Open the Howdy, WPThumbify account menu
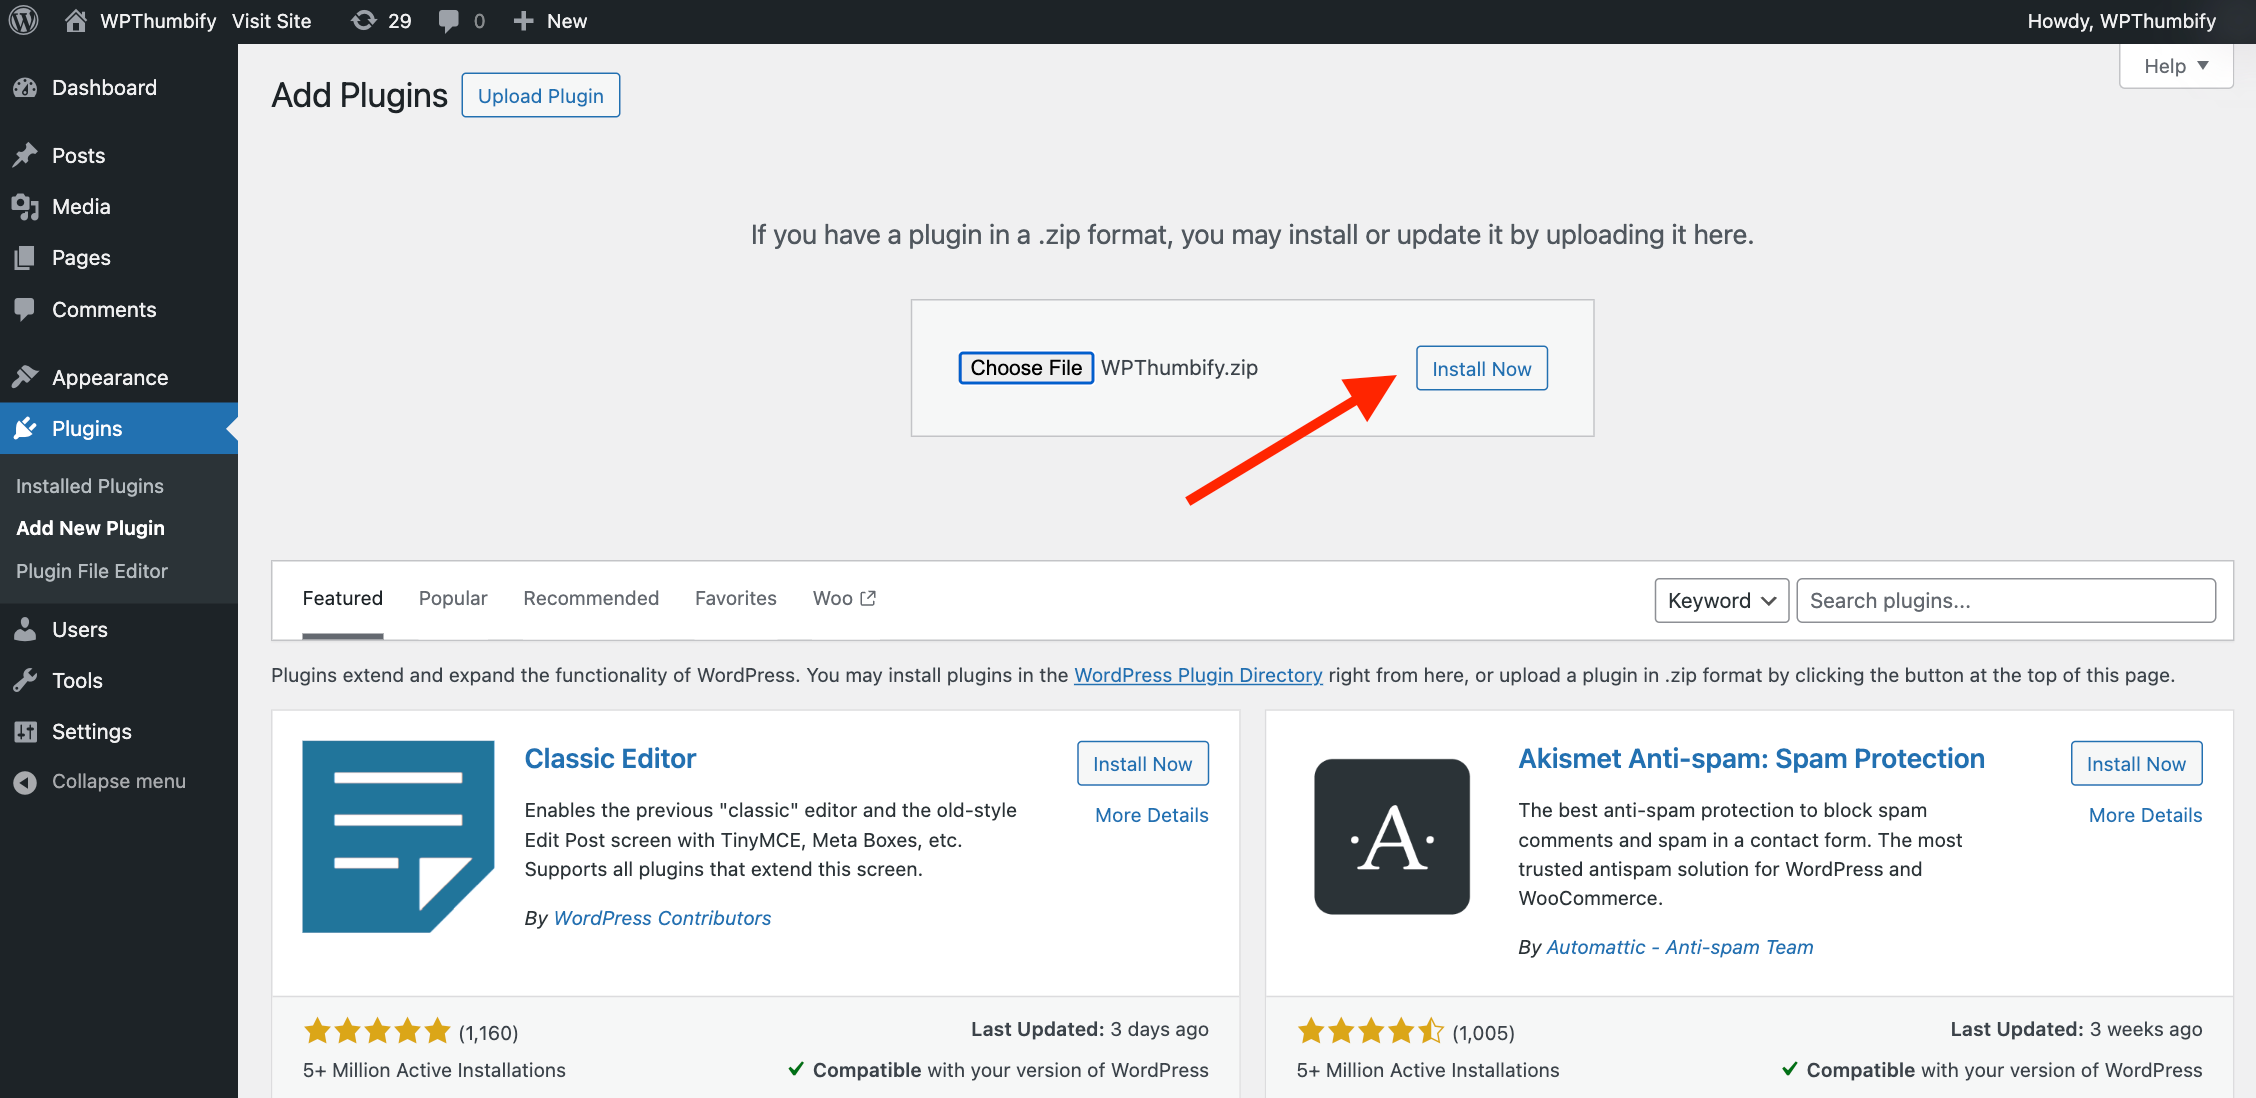The image size is (2256, 1098). pos(2121,21)
